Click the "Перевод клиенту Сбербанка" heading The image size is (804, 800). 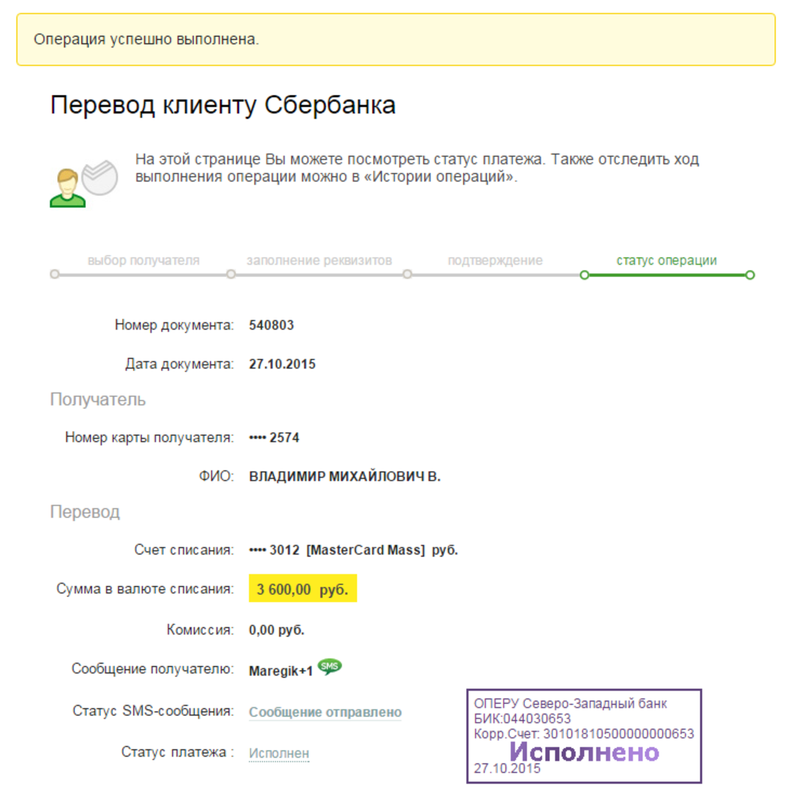click(x=223, y=105)
